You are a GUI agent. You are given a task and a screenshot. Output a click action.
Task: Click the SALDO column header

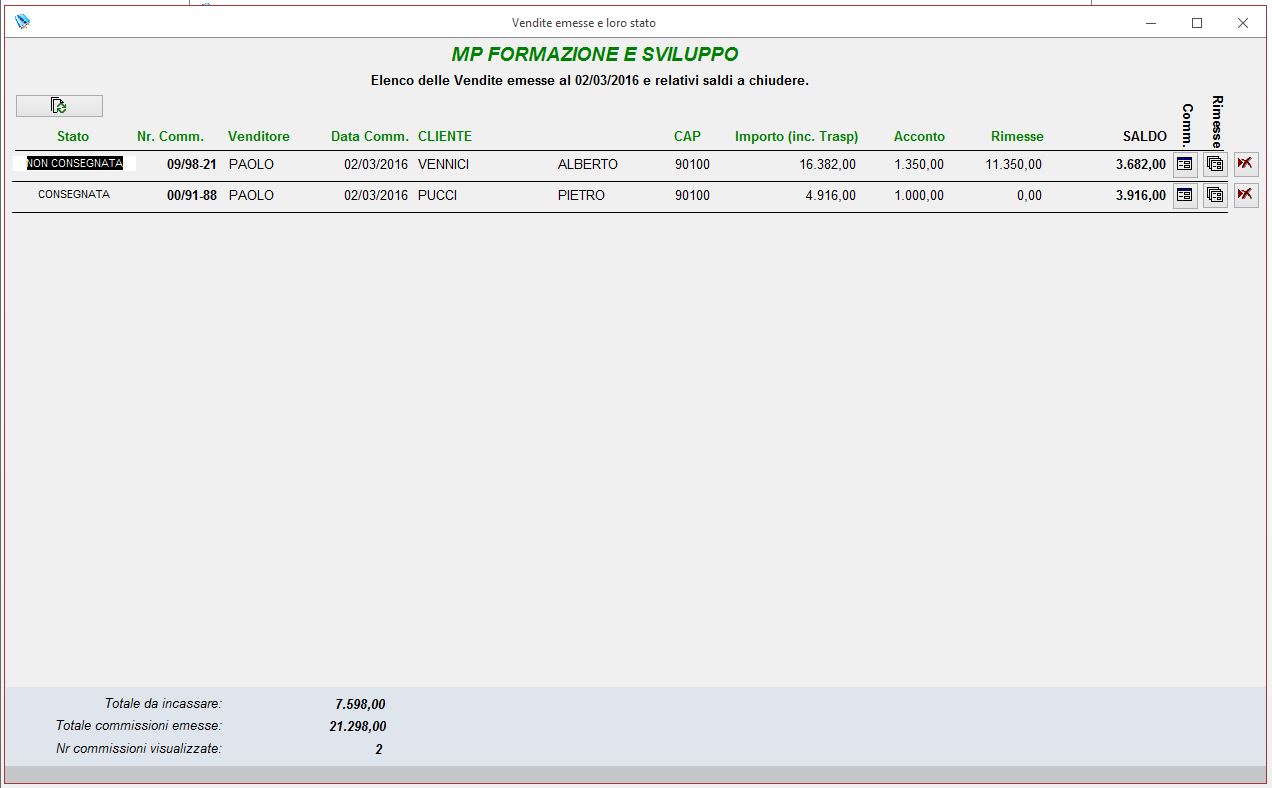coord(1145,136)
